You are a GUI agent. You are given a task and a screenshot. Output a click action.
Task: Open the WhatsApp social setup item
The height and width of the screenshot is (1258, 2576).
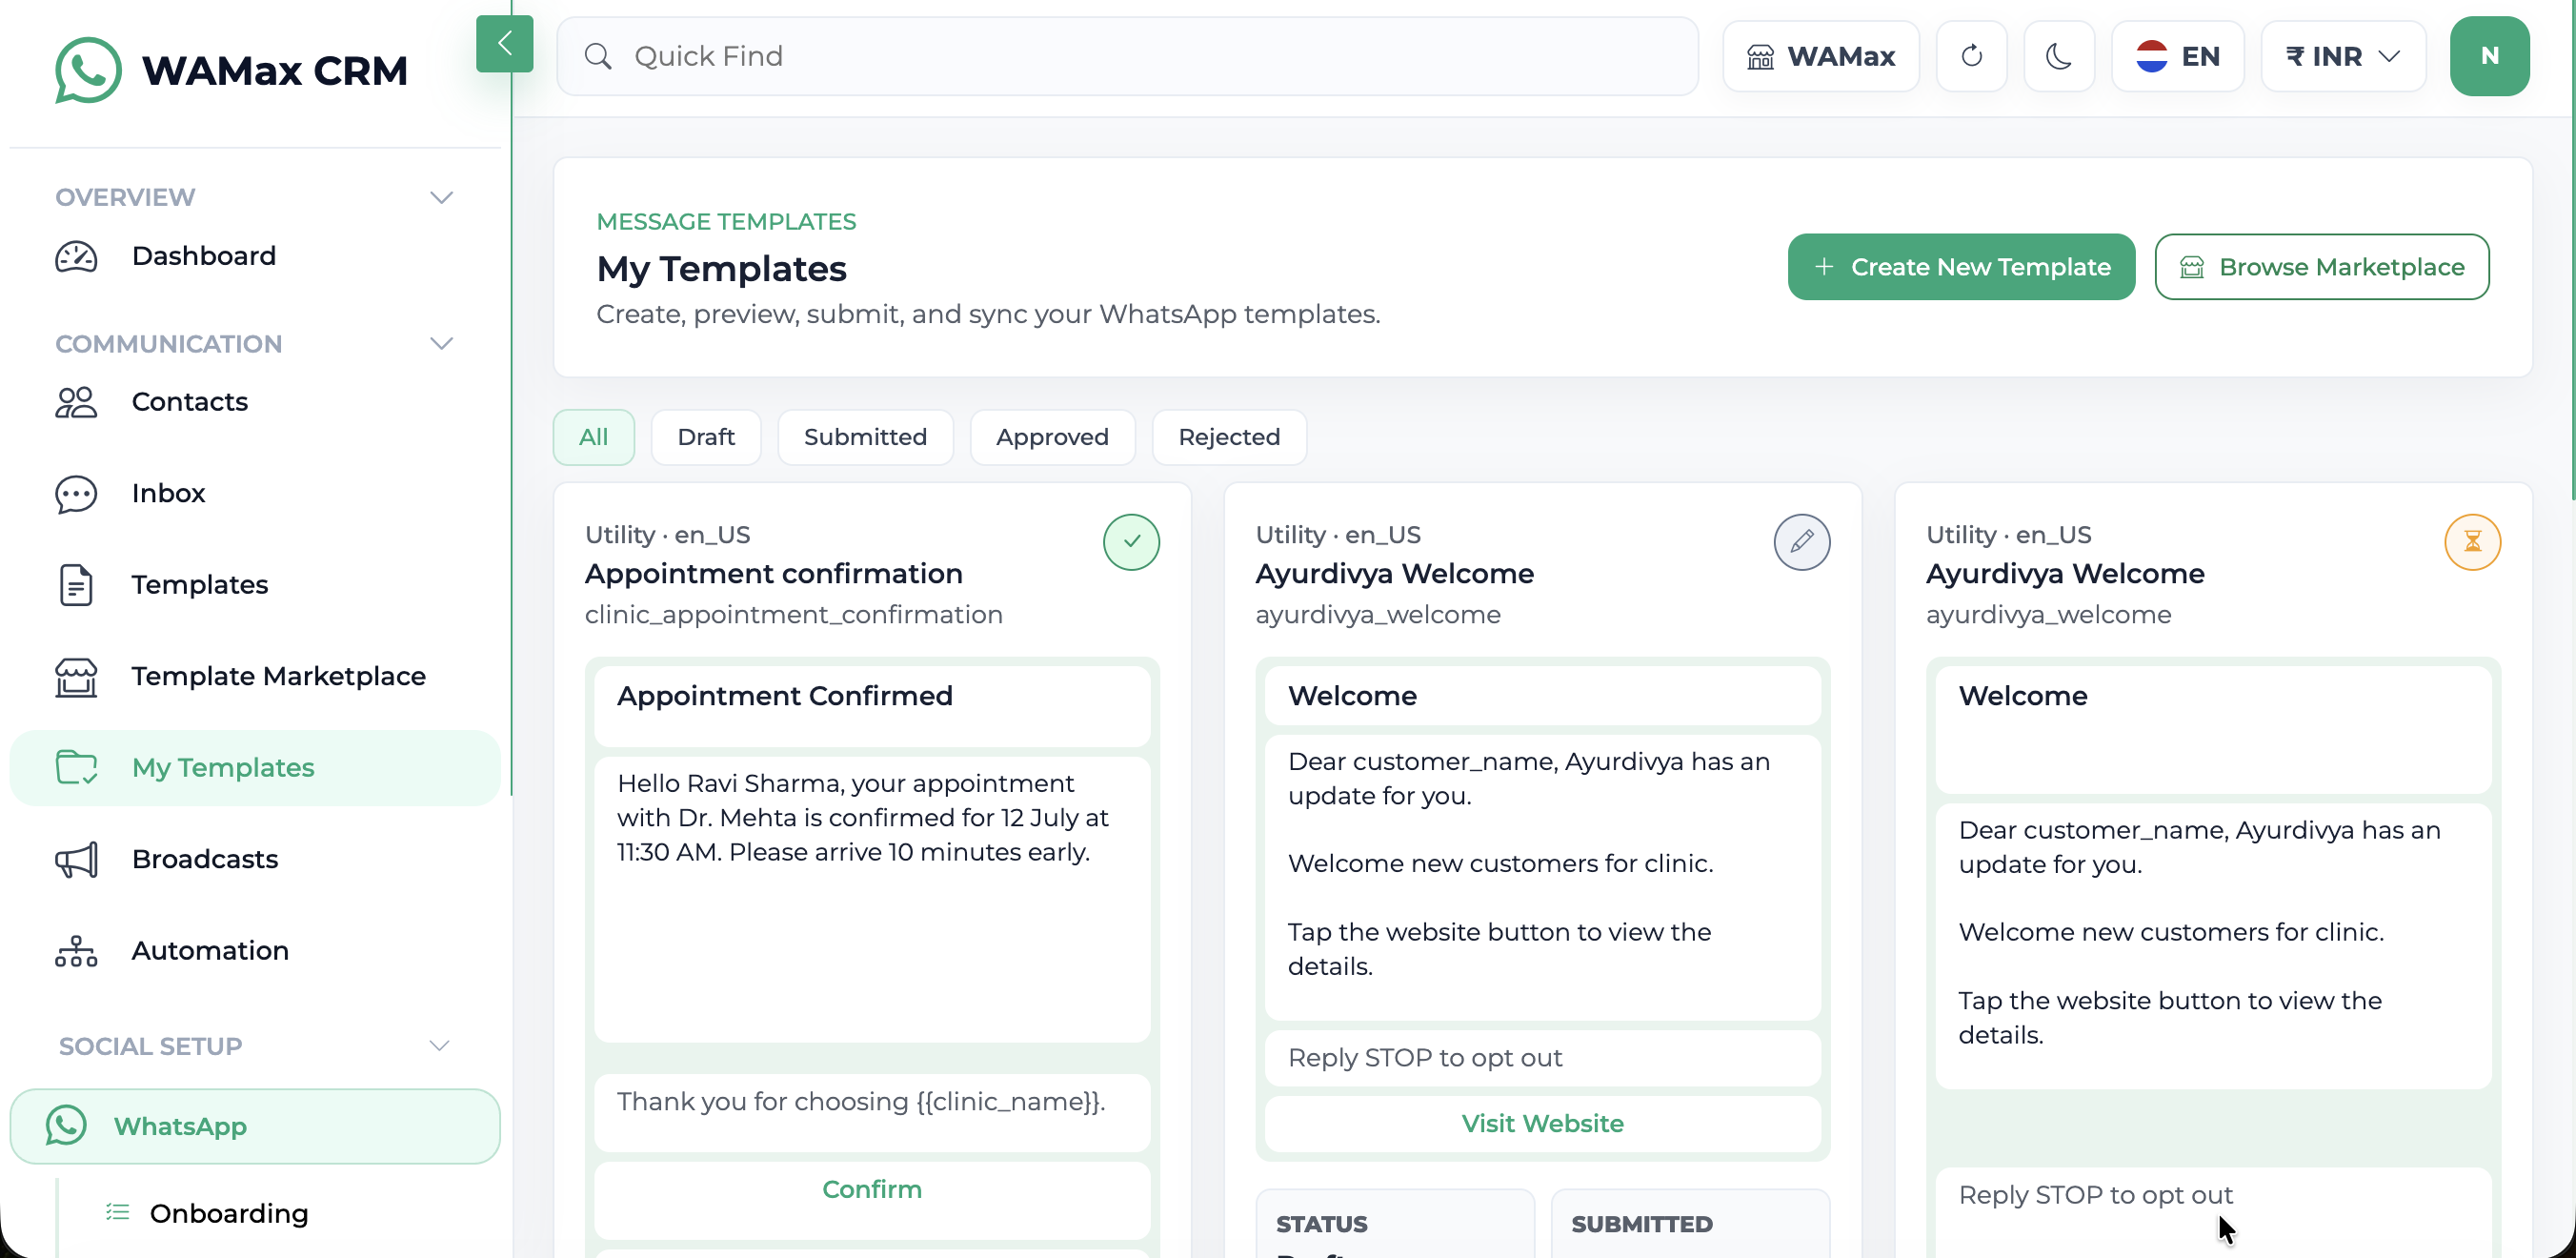pyautogui.click(x=254, y=1126)
